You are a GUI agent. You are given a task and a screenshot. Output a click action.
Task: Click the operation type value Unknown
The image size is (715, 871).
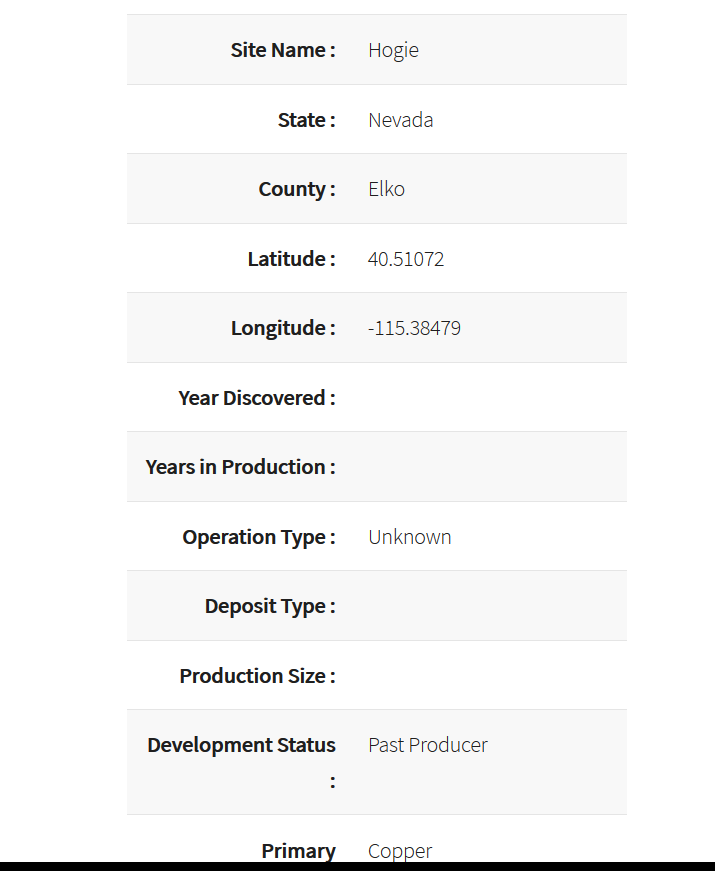(x=410, y=537)
